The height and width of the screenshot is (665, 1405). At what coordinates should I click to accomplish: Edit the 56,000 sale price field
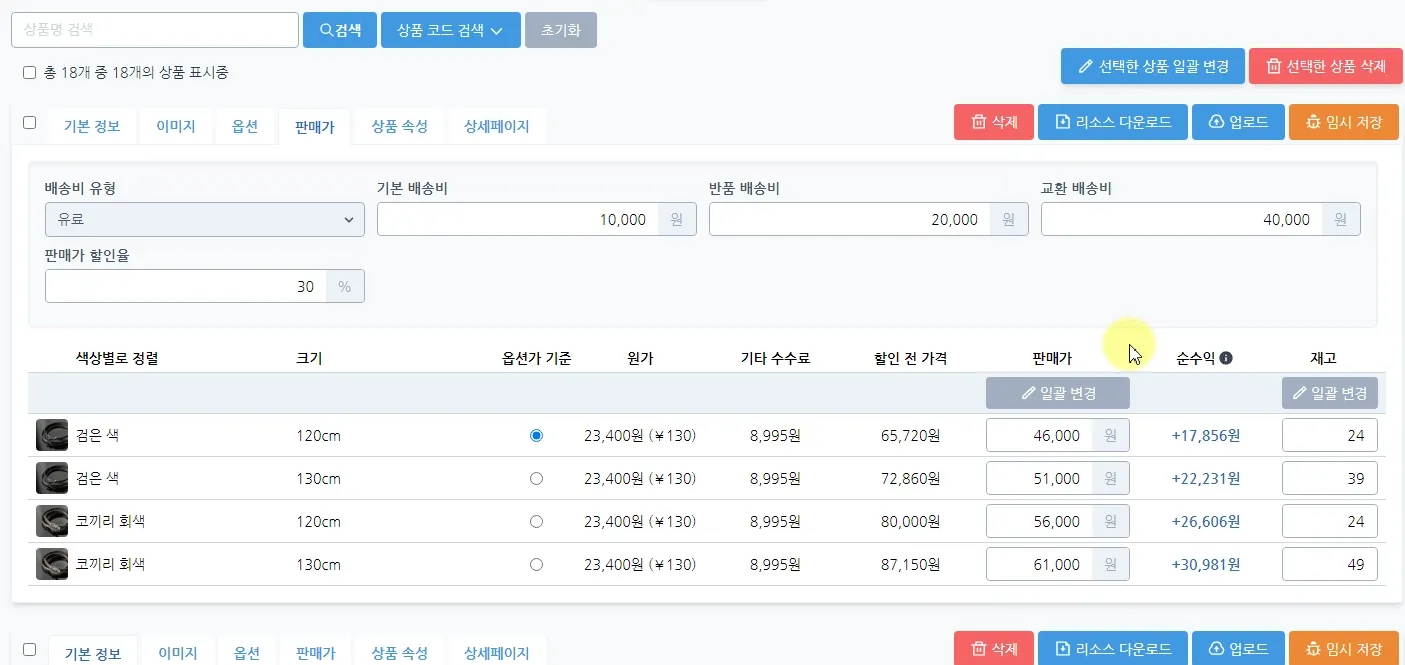pos(1039,522)
